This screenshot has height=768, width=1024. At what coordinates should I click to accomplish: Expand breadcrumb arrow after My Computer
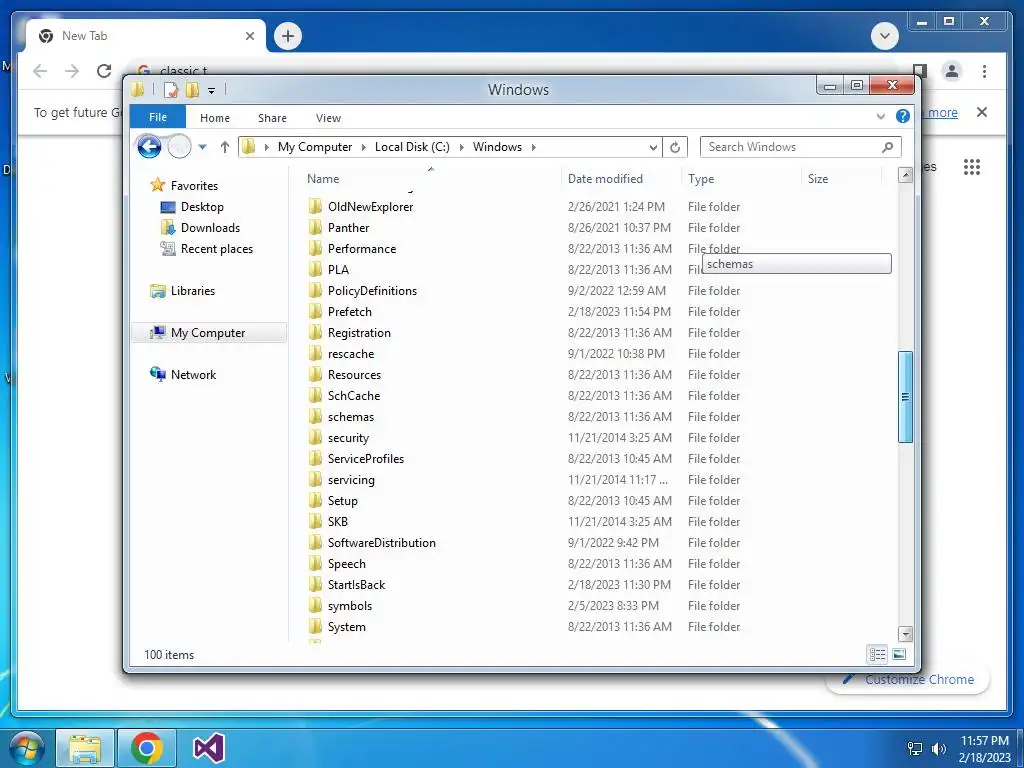[x=363, y=147]
